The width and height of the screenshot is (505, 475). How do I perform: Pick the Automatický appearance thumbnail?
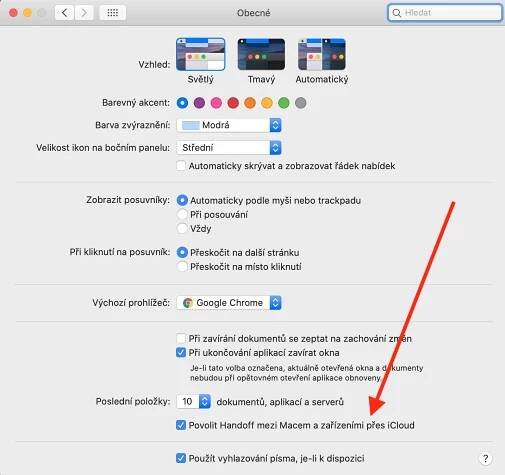click(x=322, y=54)
